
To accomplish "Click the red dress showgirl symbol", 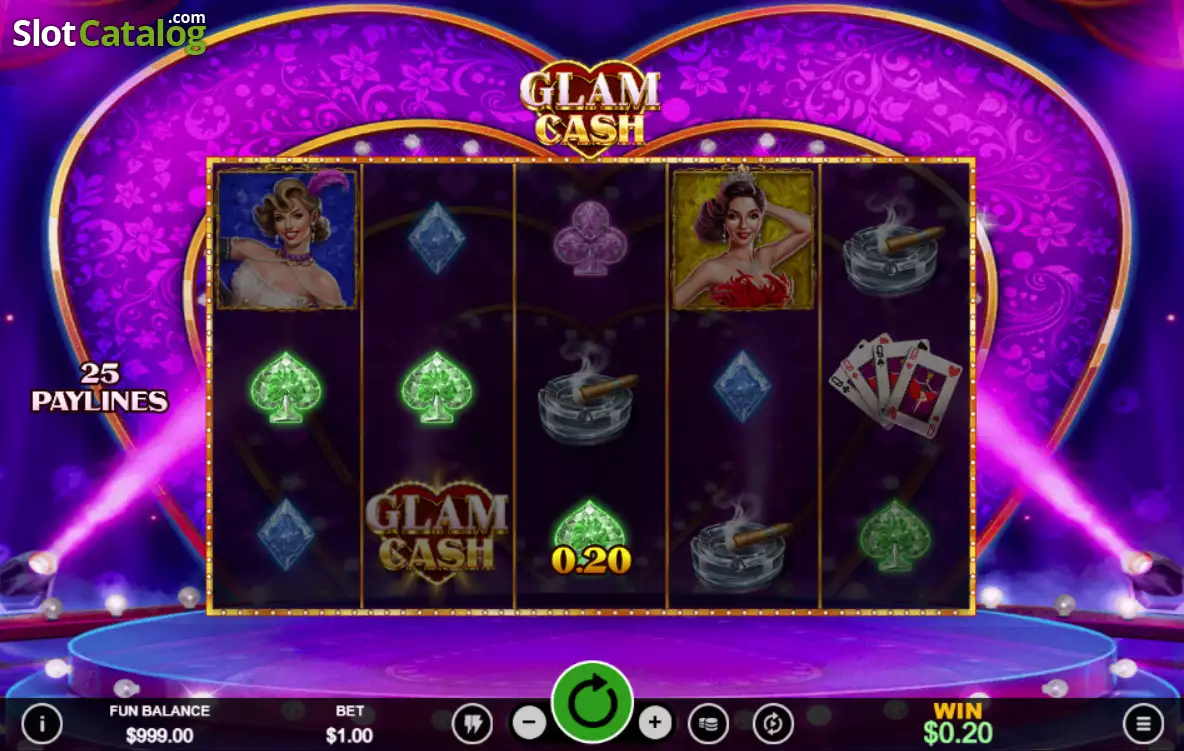I will point(743,239).
